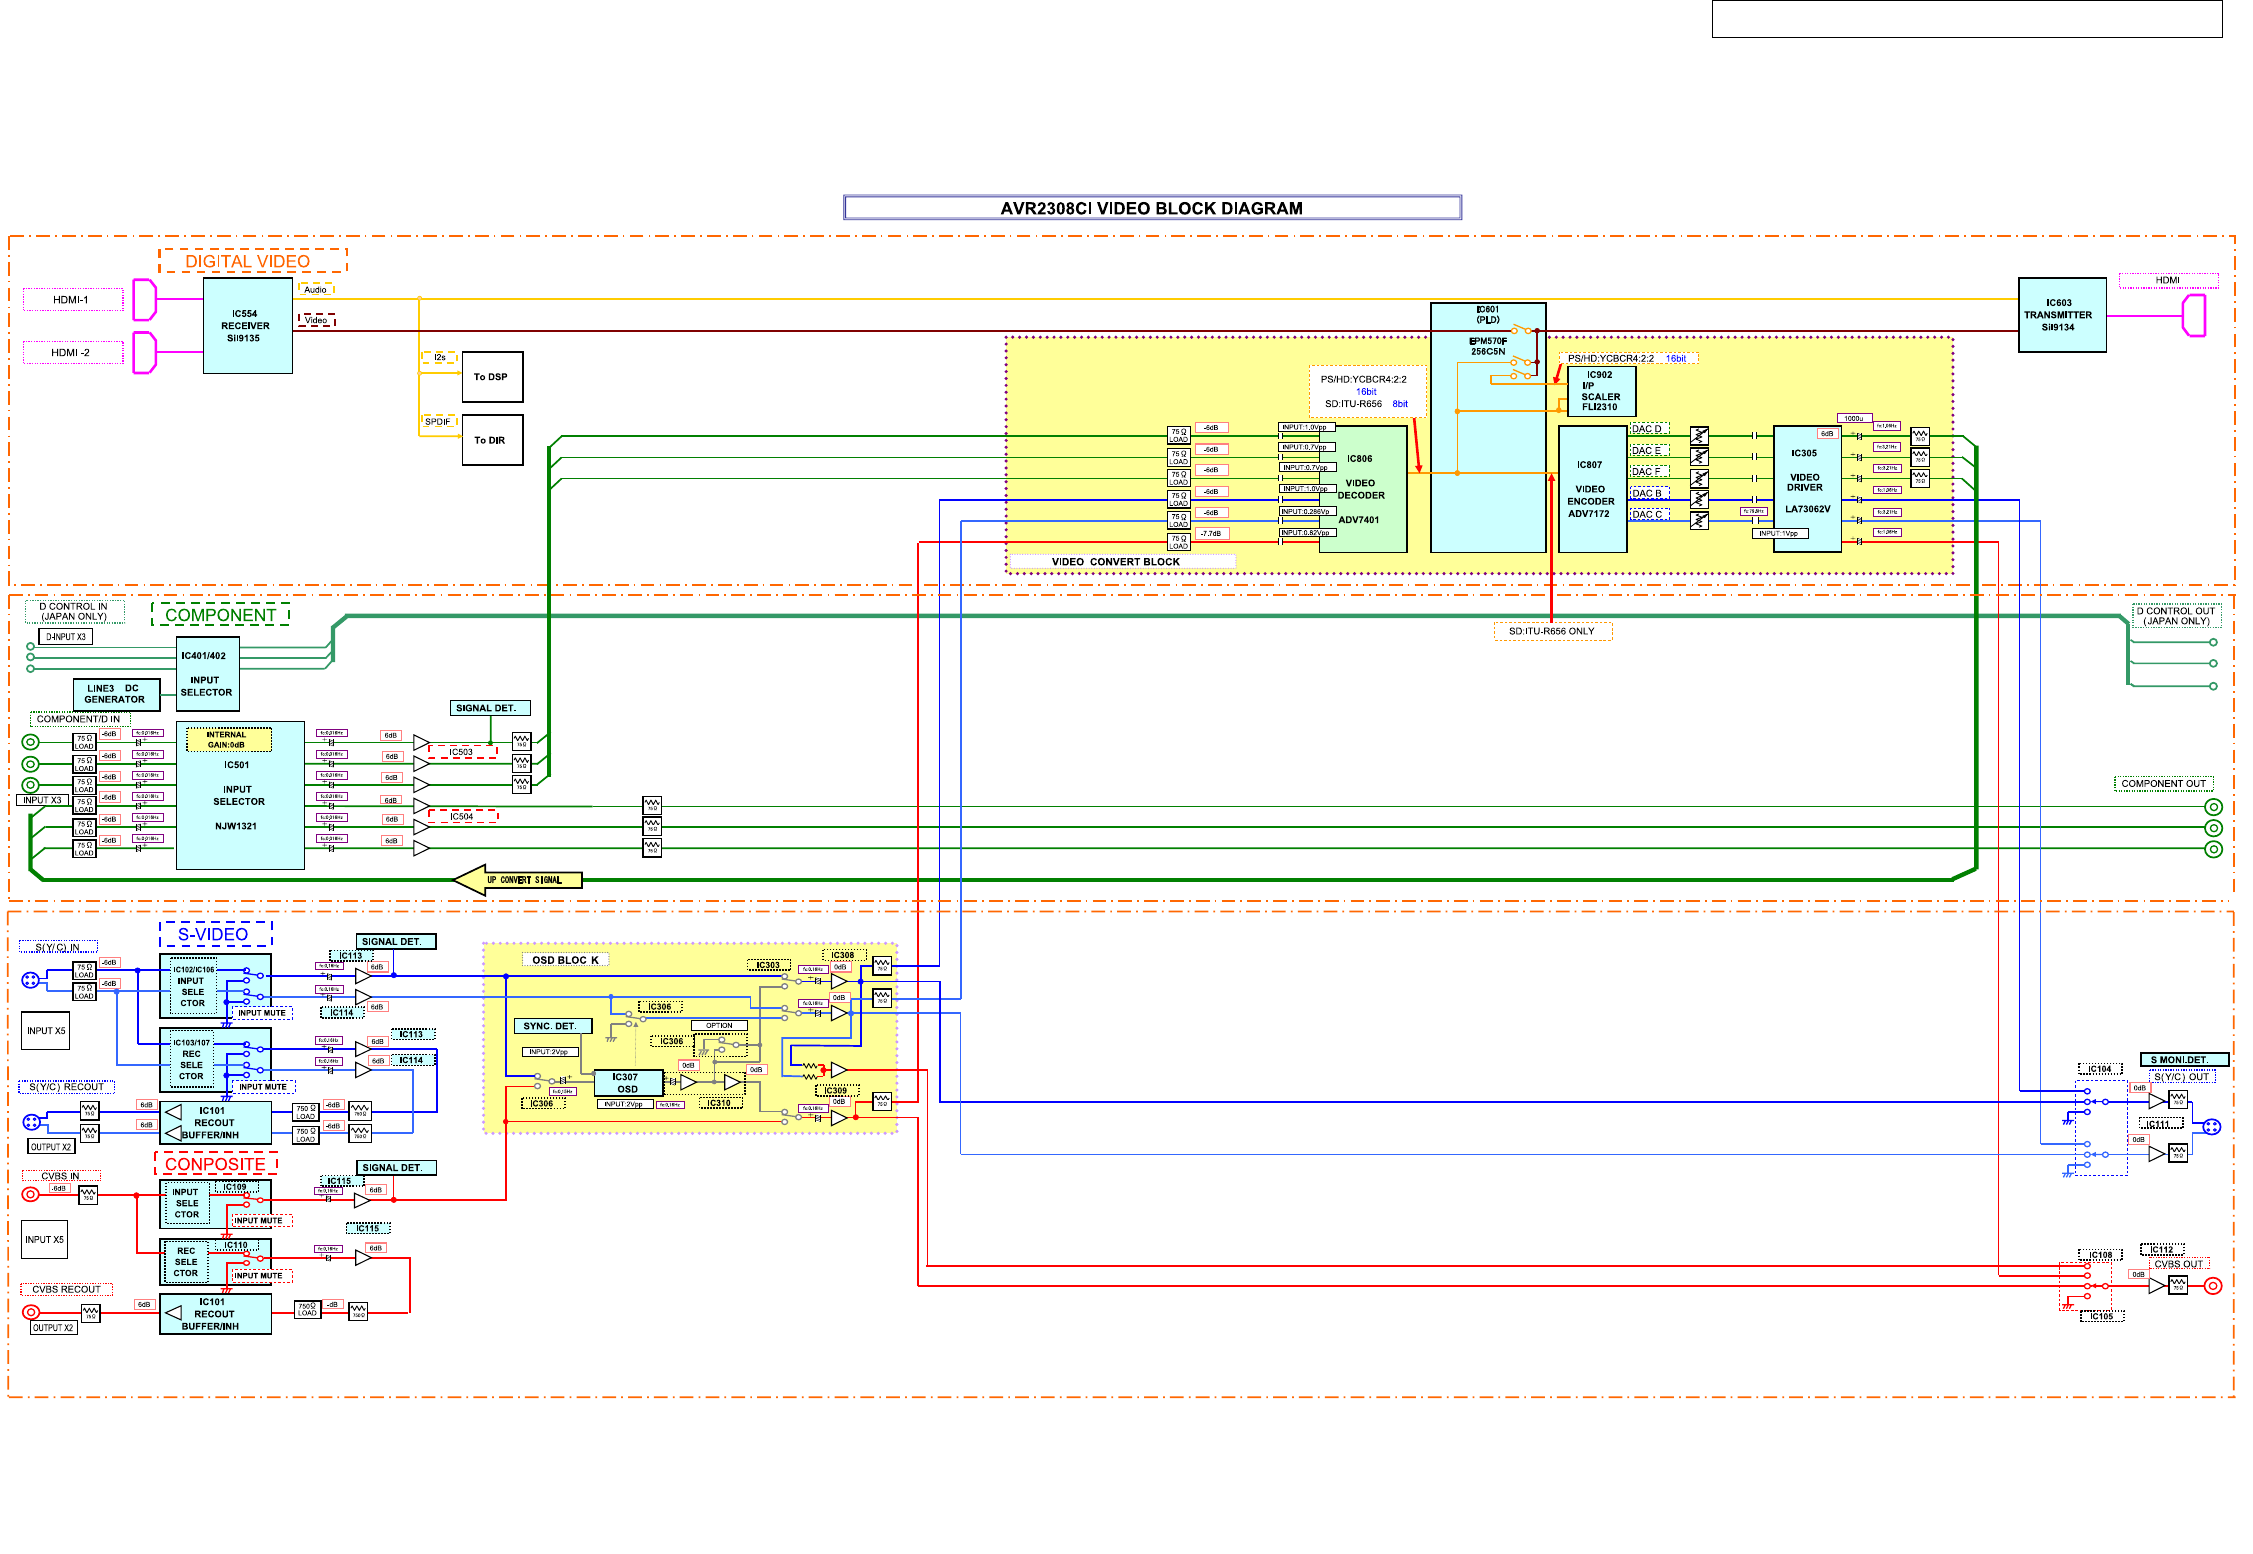The height and width of the screenshot is (1554, 2253).
Task: Click the To DIR block
Action: 492,440
